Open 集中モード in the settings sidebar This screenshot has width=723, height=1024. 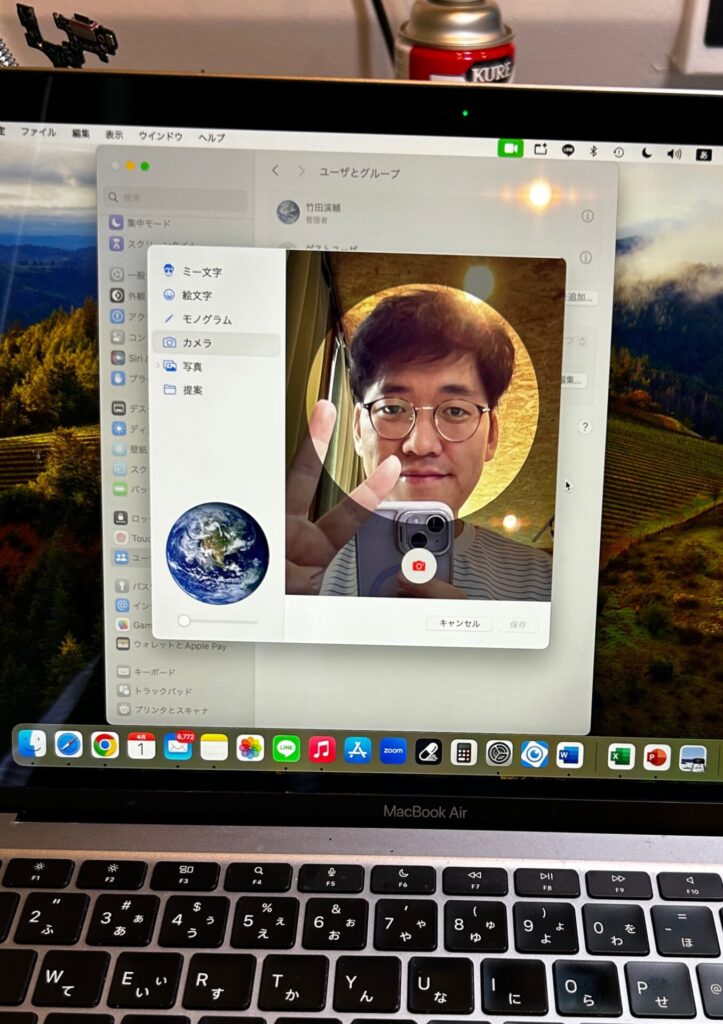point(140,223)
